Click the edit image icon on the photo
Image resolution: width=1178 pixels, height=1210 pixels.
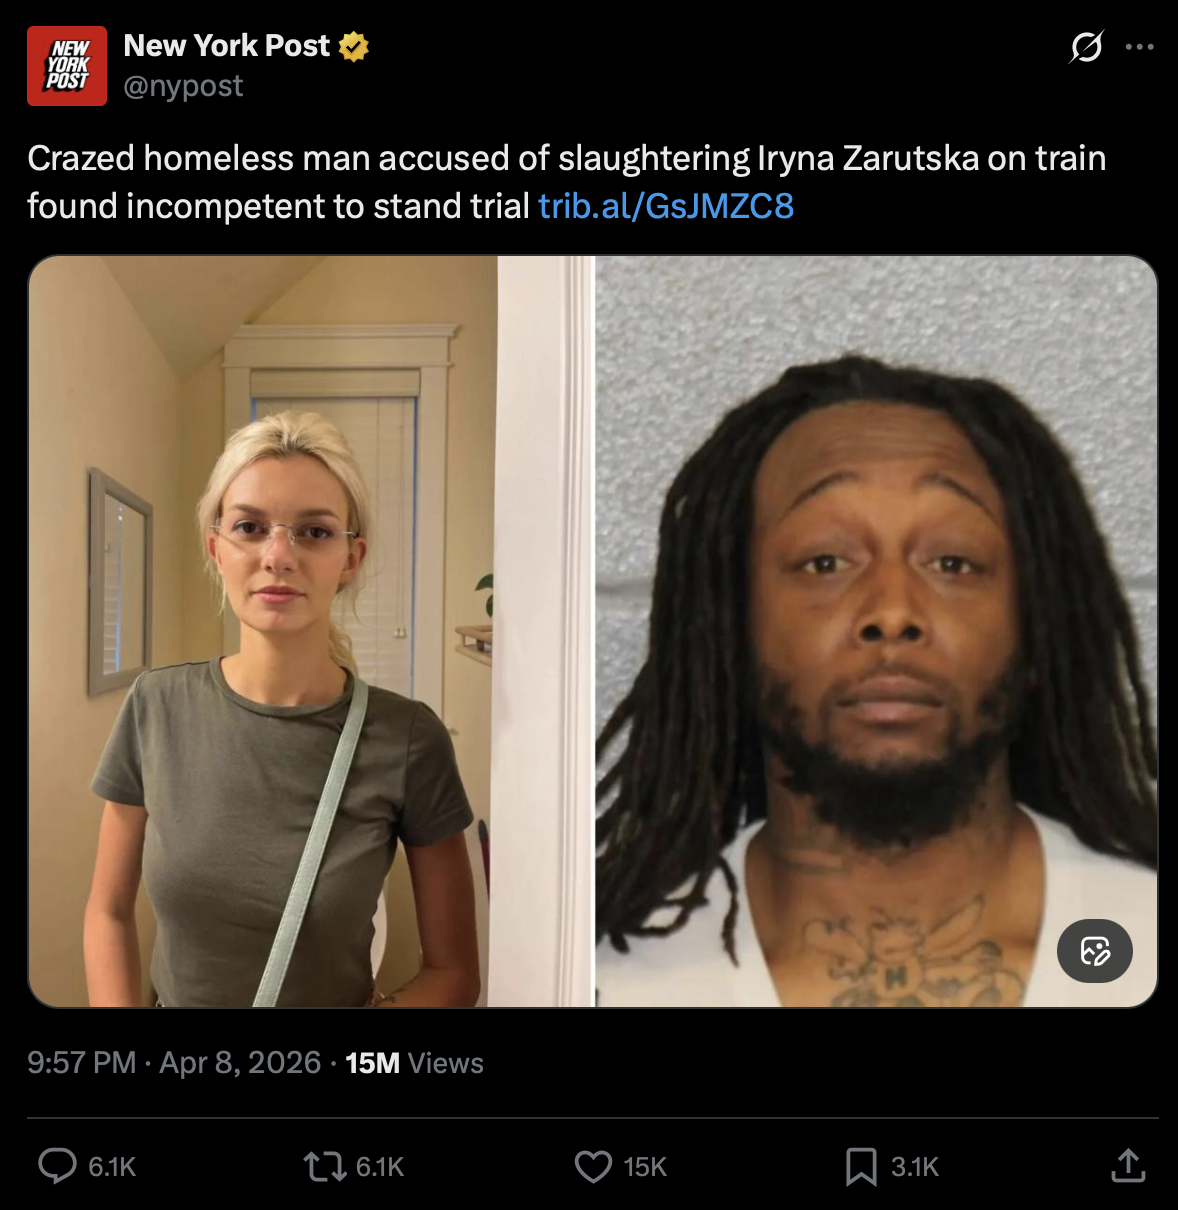pyautogui.click(x=1095, y=950)
